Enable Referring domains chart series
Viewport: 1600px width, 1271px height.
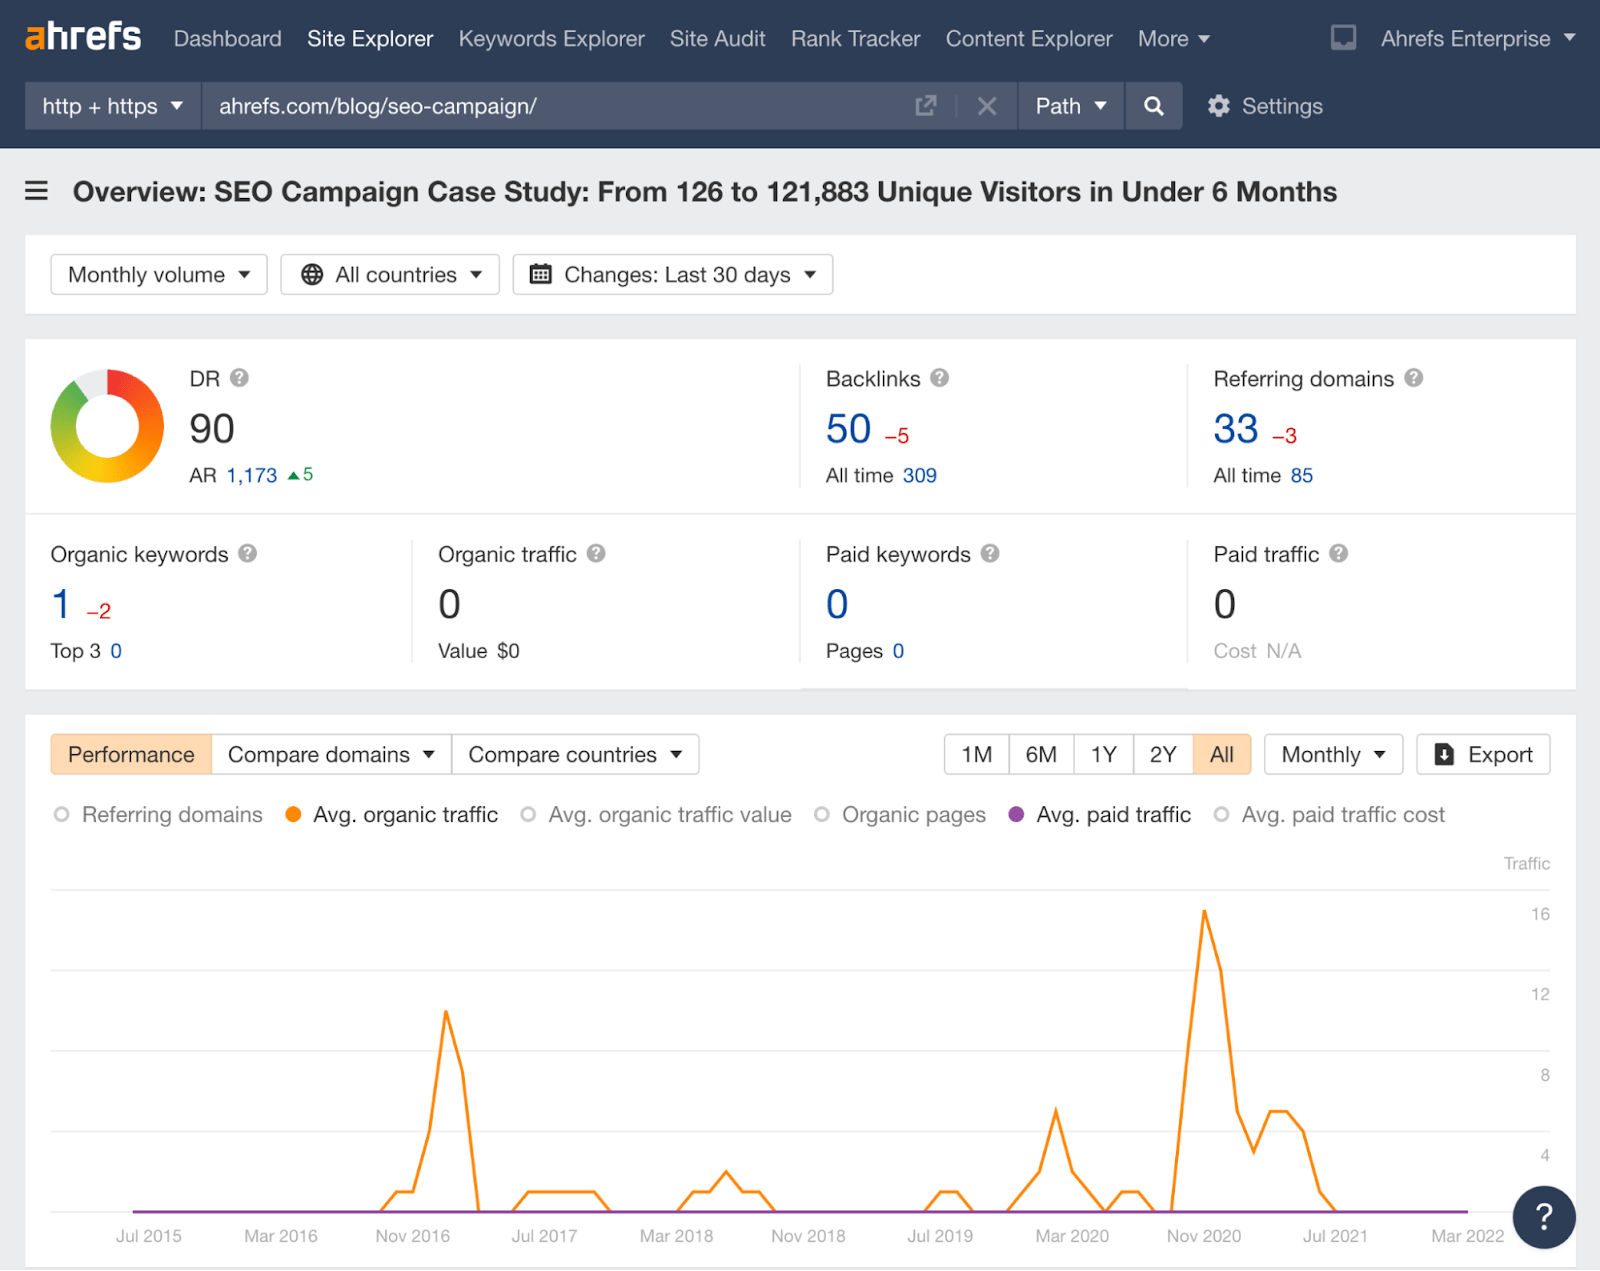click(x=62, y=815)
